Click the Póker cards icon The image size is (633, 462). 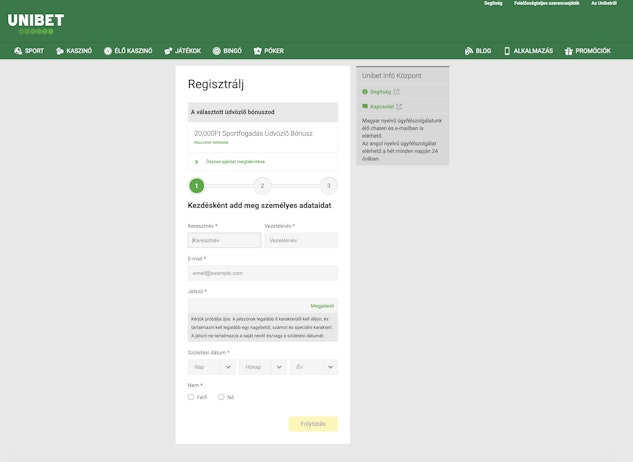tap(257, 50)
